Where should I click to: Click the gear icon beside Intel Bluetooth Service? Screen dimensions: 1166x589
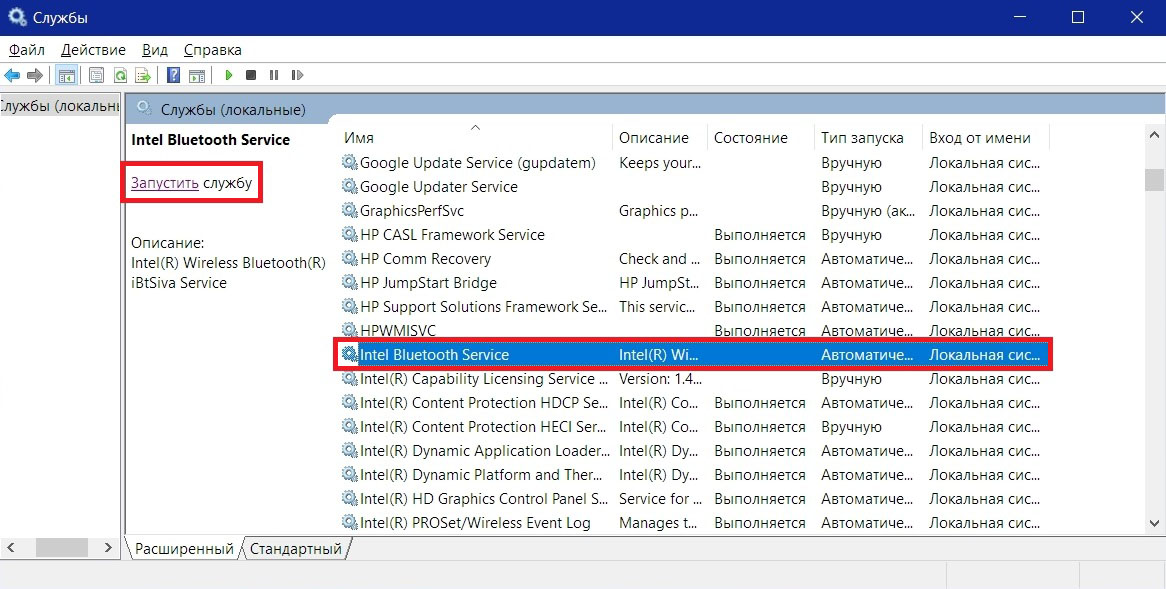(350, 355)
